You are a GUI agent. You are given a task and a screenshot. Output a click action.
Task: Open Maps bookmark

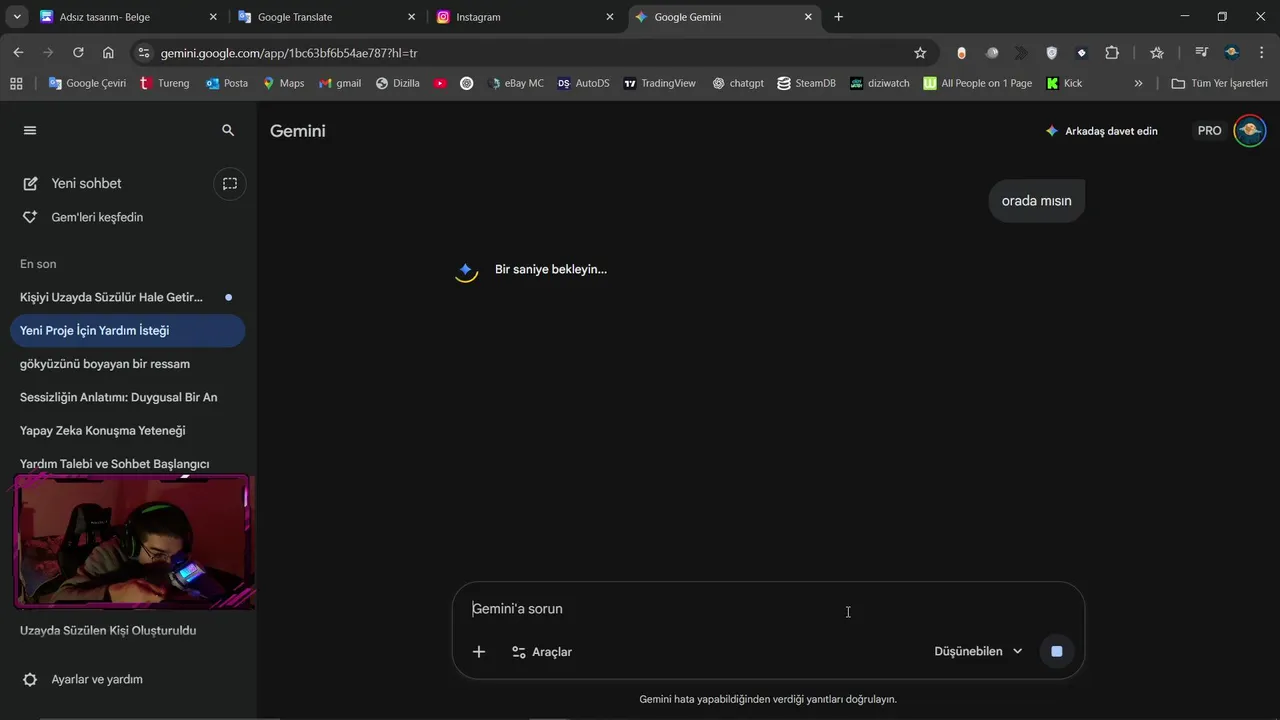click(x=283, y=83)
